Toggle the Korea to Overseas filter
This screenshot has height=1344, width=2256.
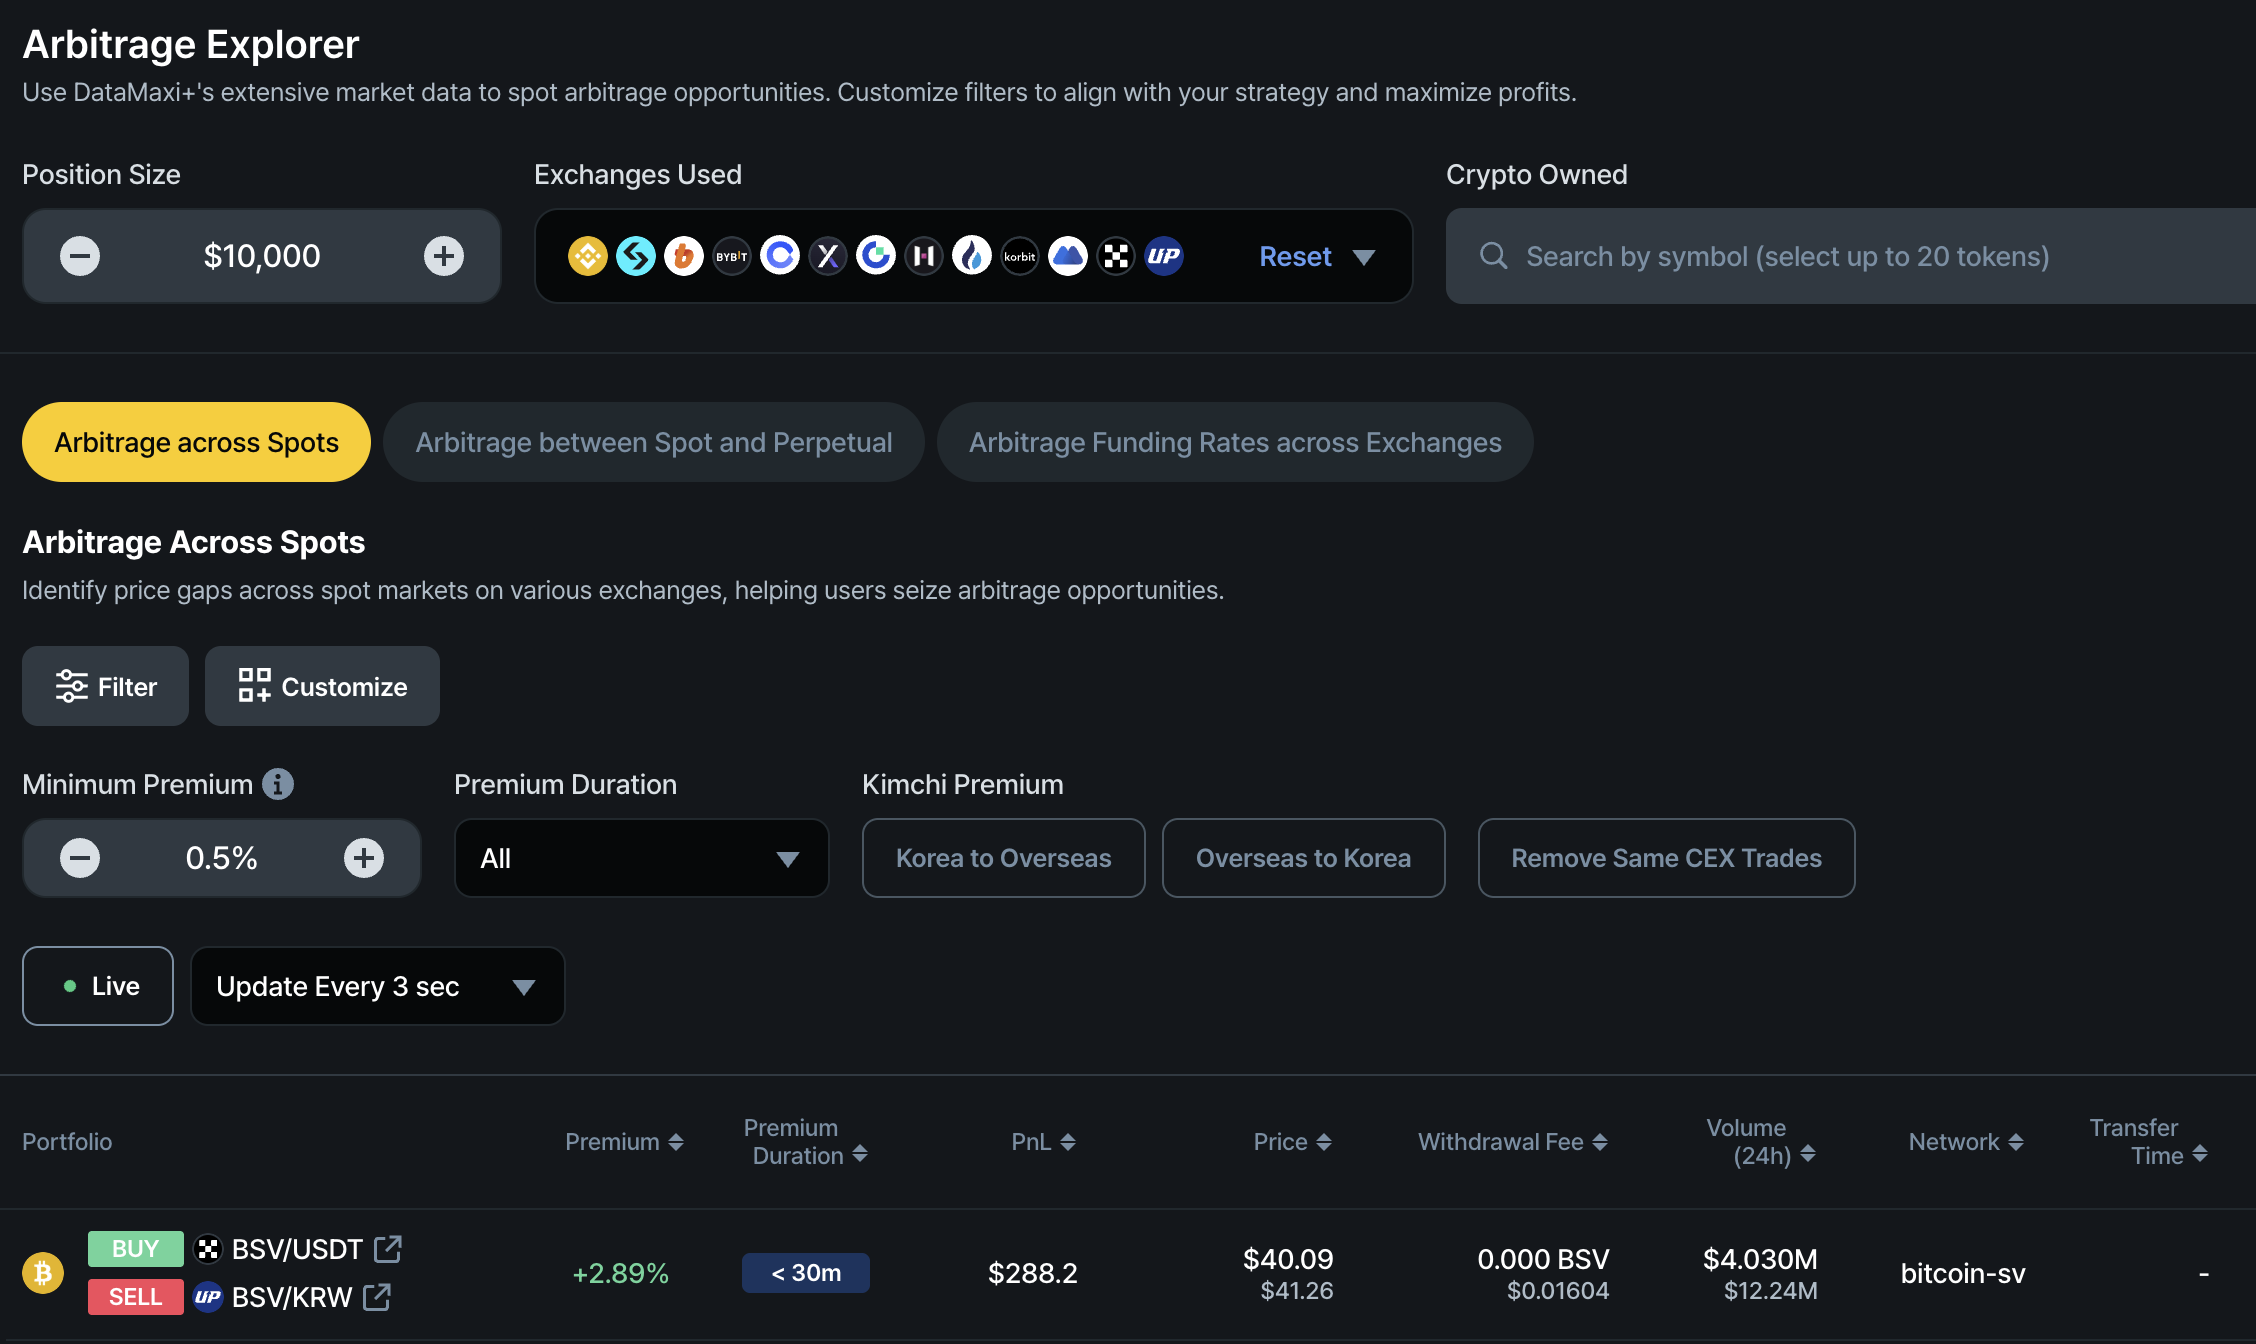[x=1003, y=858]
